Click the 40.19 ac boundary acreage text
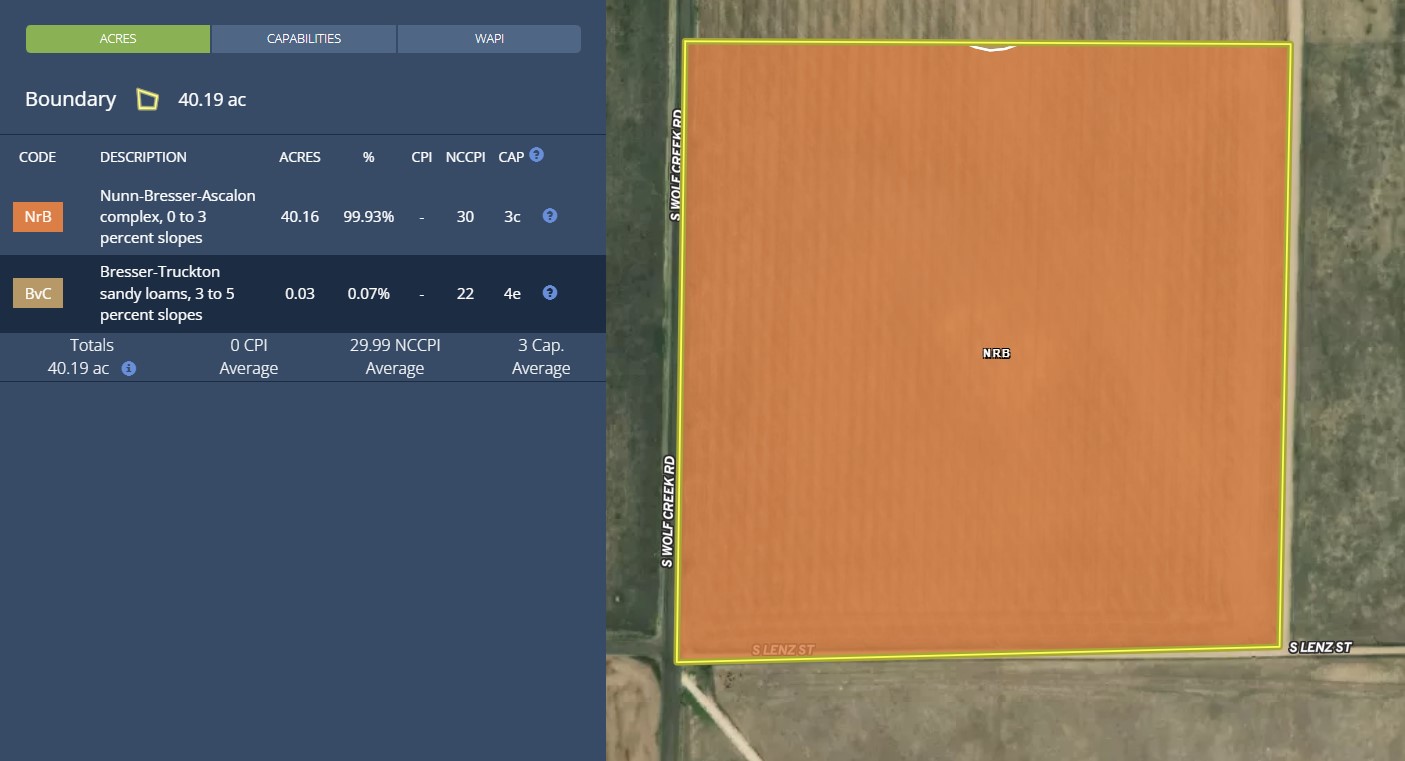The height and width of the screenshot is (761, 1405). click(212, 100)
